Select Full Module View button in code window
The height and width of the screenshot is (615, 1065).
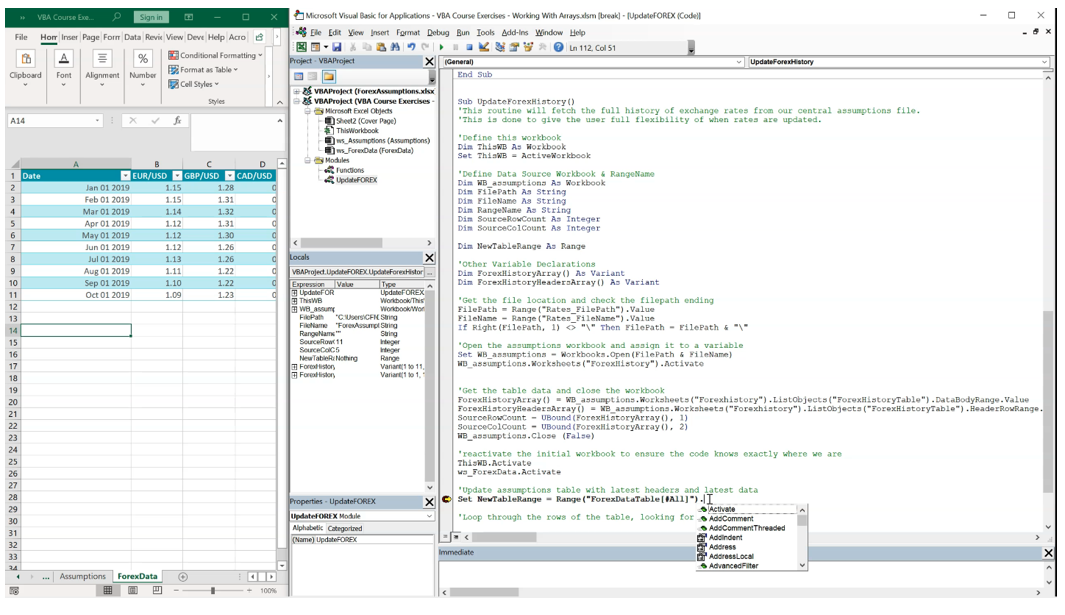tap(456, 537)
